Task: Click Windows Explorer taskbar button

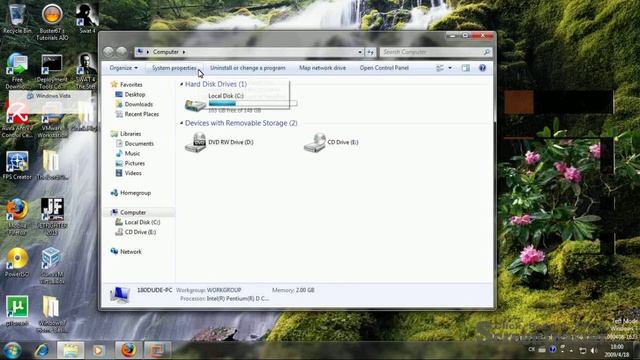Action: 71,350
